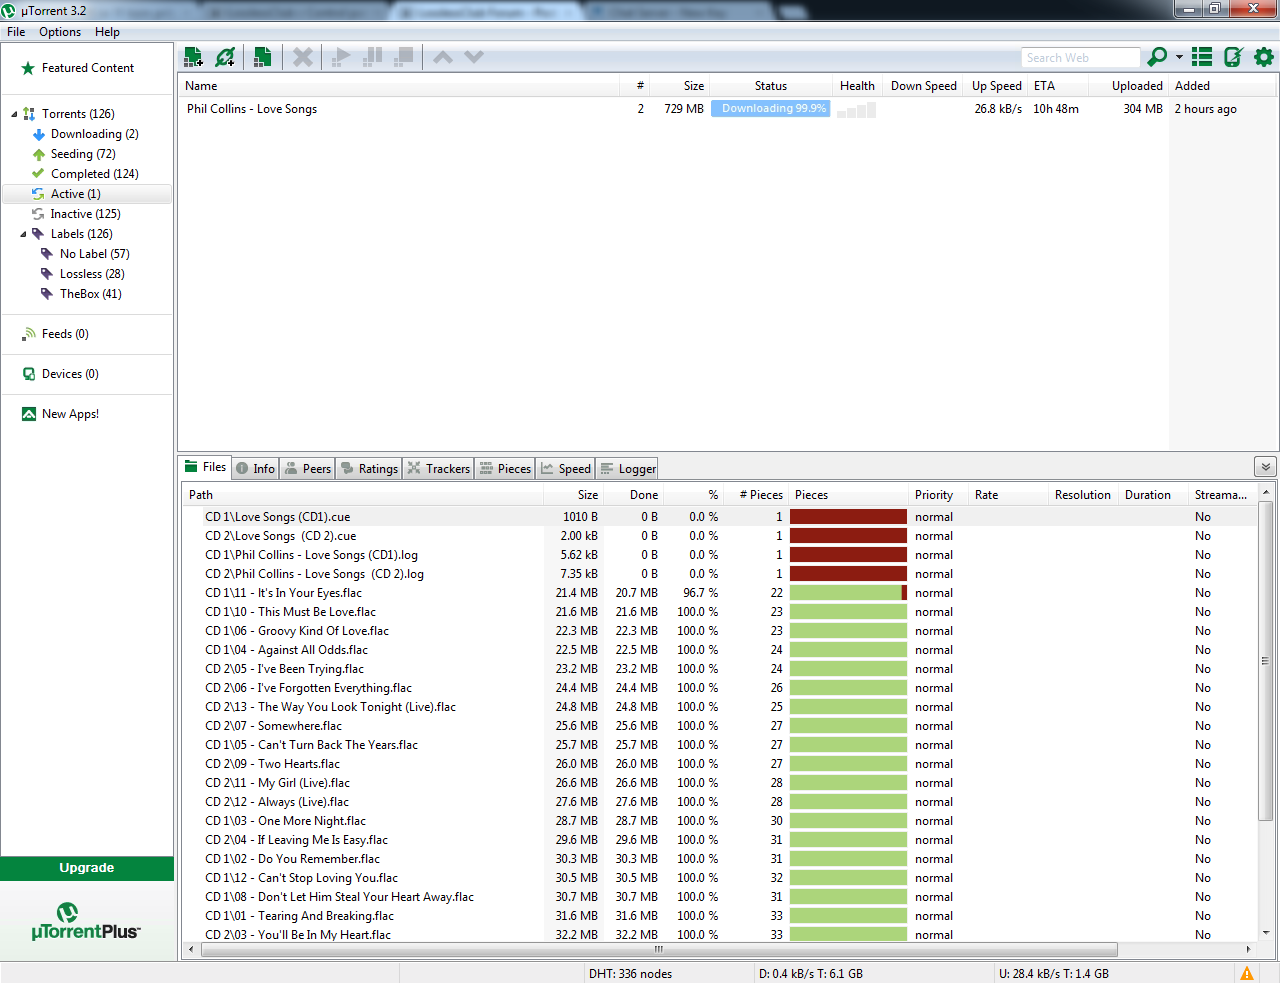Select Featured Content in the sidebar

point(87,68)
